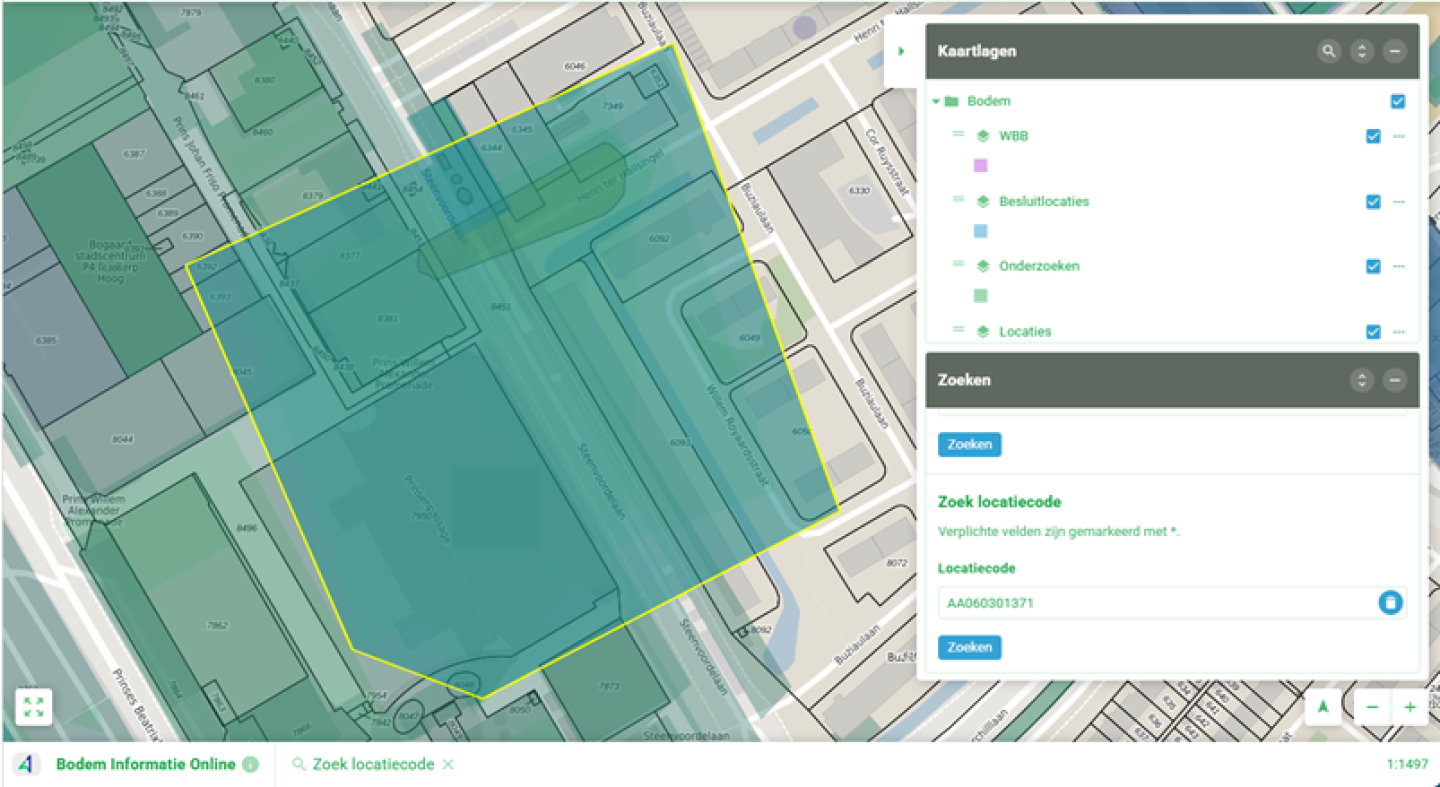The width and height of the screenshot is (1440, 787).
Task: Toggle the Besluitlocaties layer visibility checkbox
Action: [x=1373, y=201]
